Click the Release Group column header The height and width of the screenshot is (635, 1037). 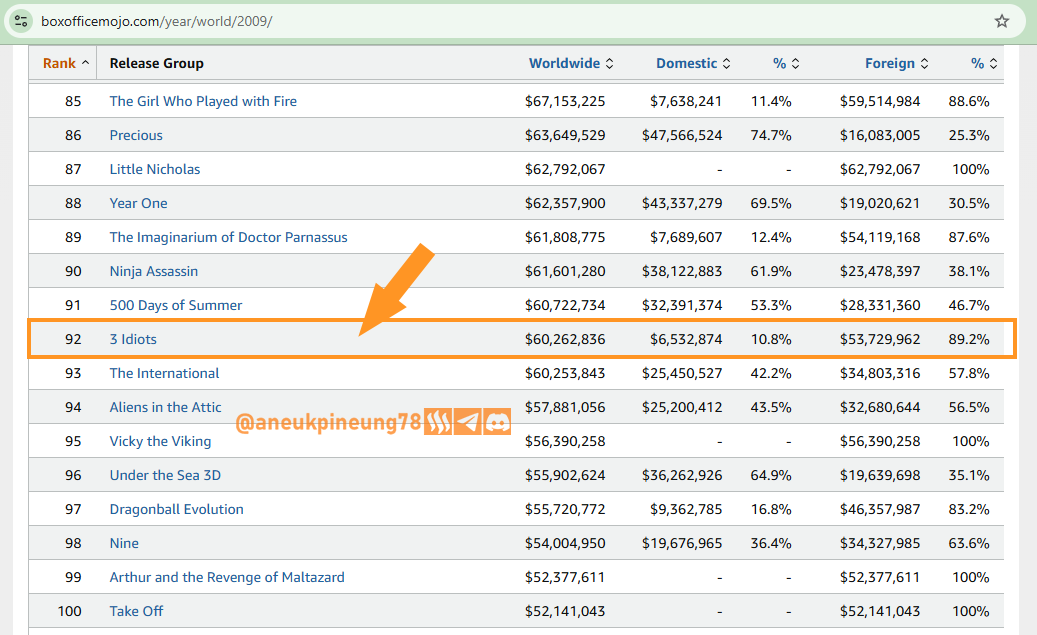pyautogui.click(x=157, y=64)
